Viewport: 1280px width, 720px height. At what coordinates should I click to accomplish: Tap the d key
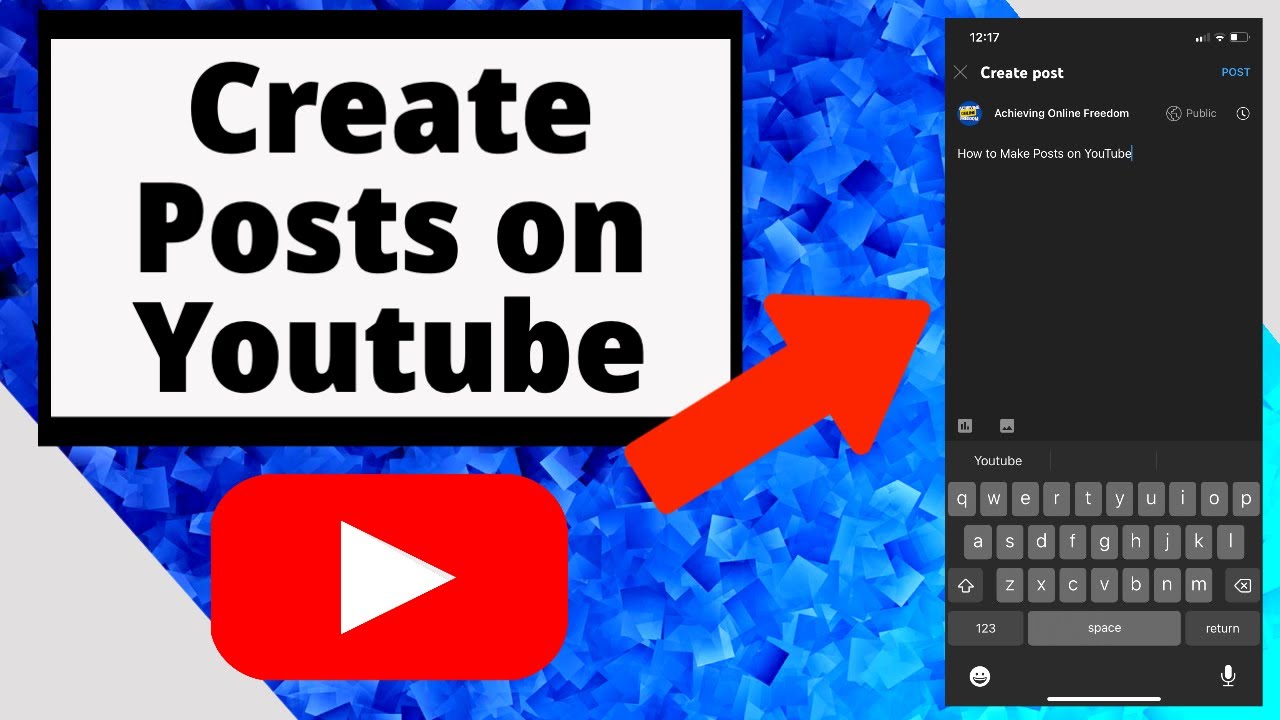(1041, 542)
